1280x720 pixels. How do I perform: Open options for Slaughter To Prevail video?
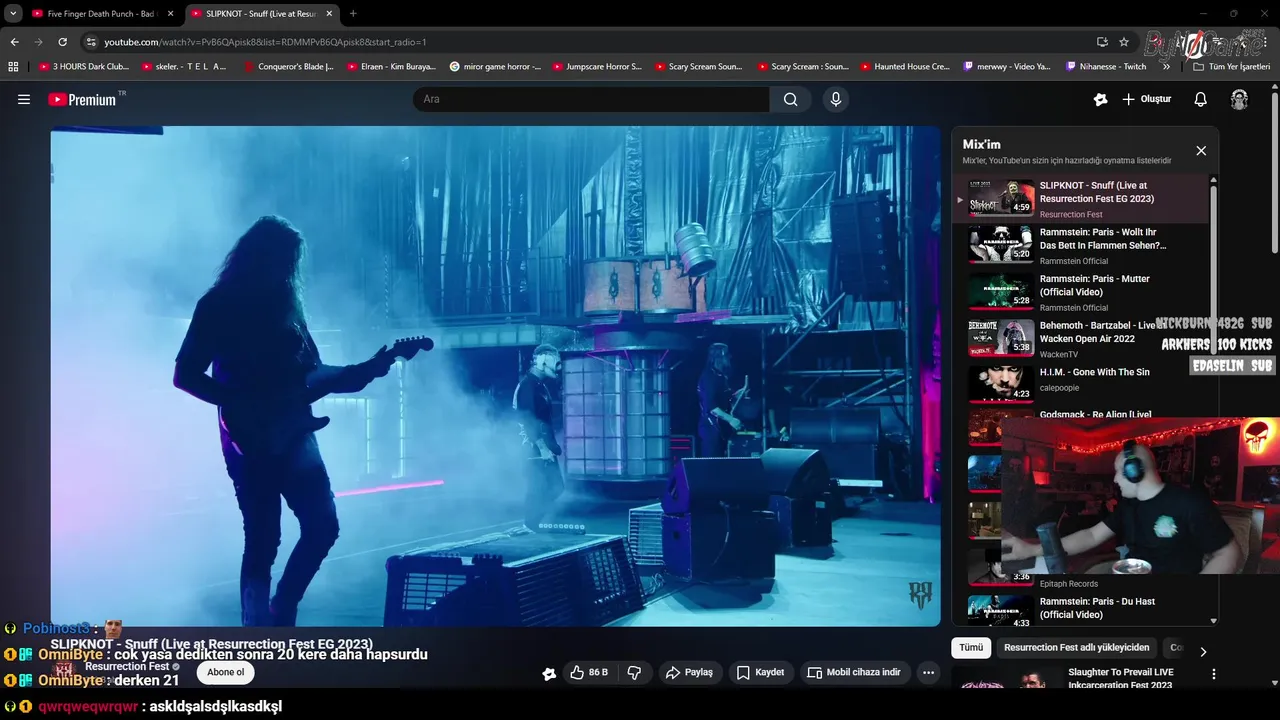[1214, 674]
